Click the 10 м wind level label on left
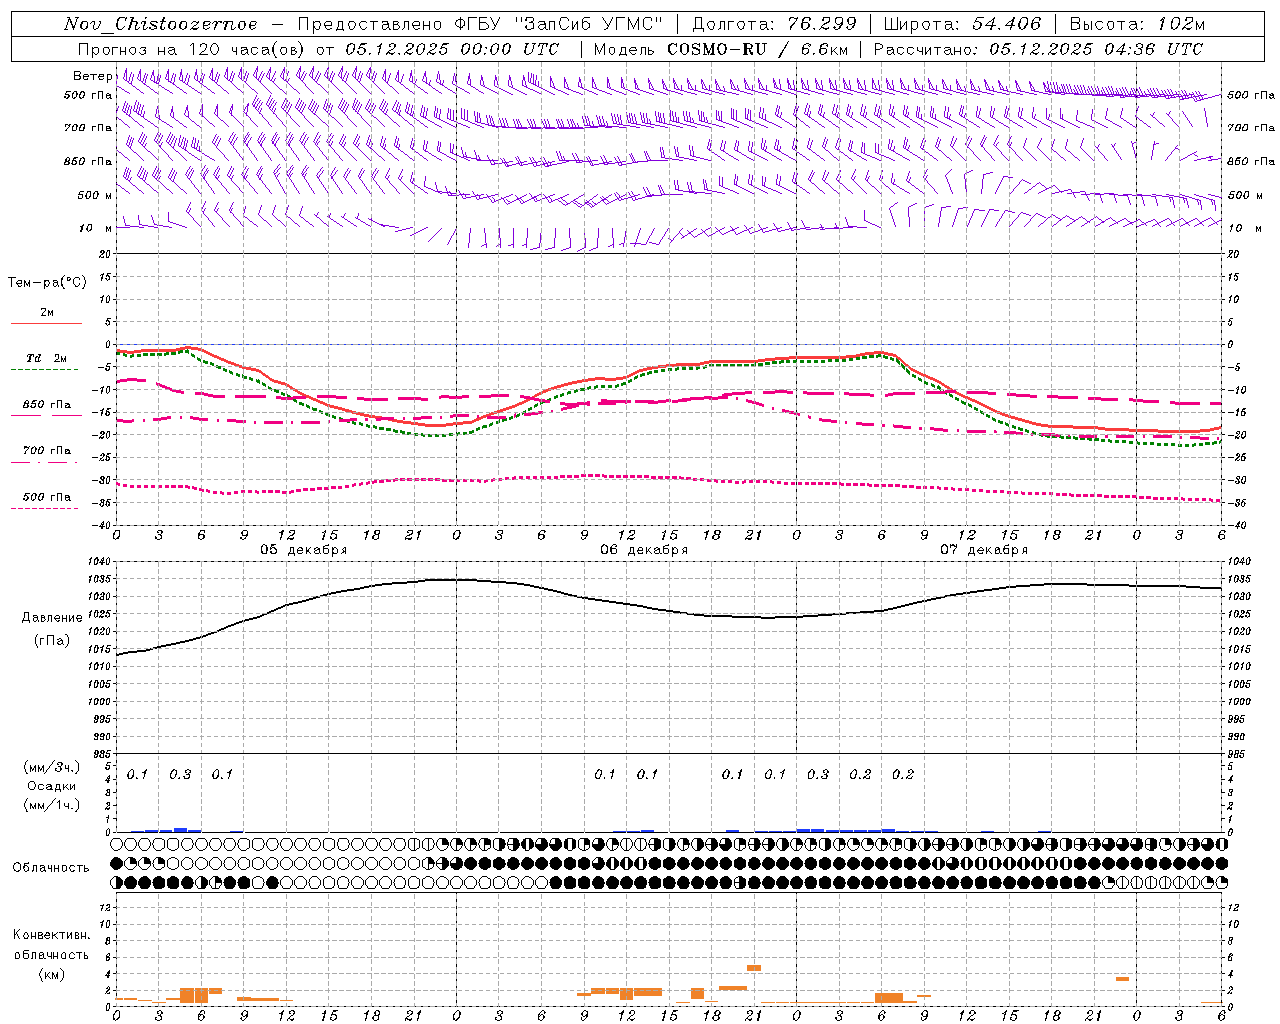This screenshot has height=1024, width=1280. pos(95,228)
